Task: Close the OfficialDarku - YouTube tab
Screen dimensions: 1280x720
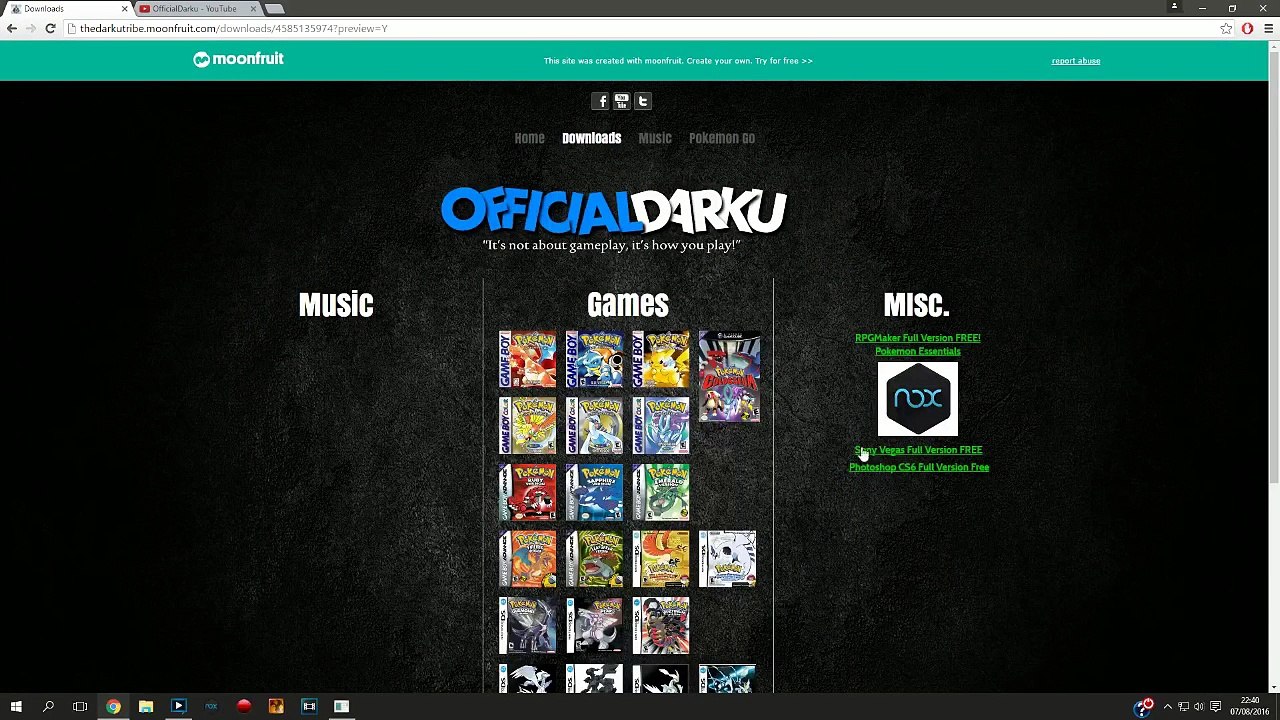Action: 253,9
